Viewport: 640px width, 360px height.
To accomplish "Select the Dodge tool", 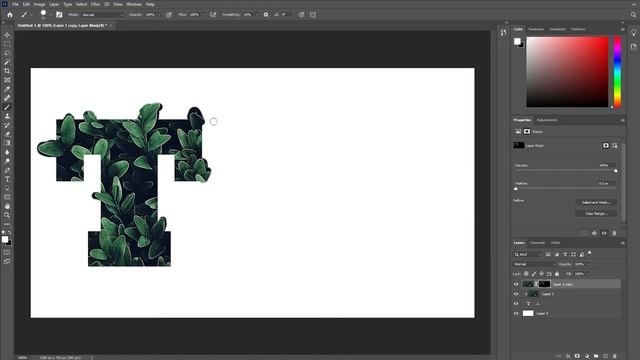I will click(7, 161).
